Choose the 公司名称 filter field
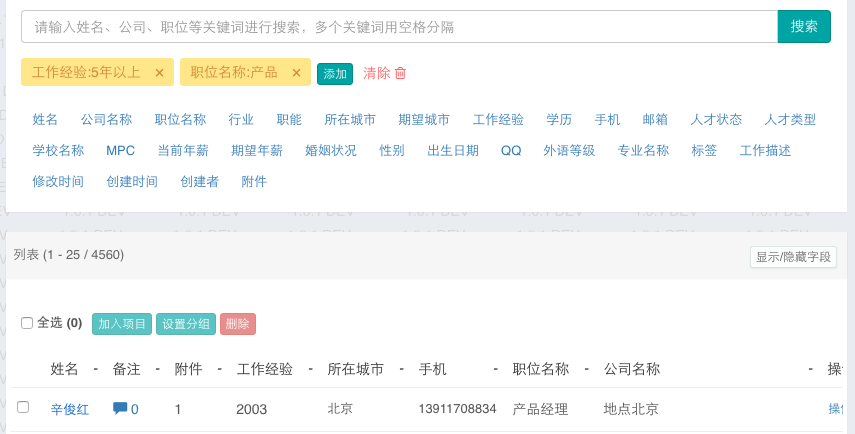The image size is (855, 434). coord(106,119)
